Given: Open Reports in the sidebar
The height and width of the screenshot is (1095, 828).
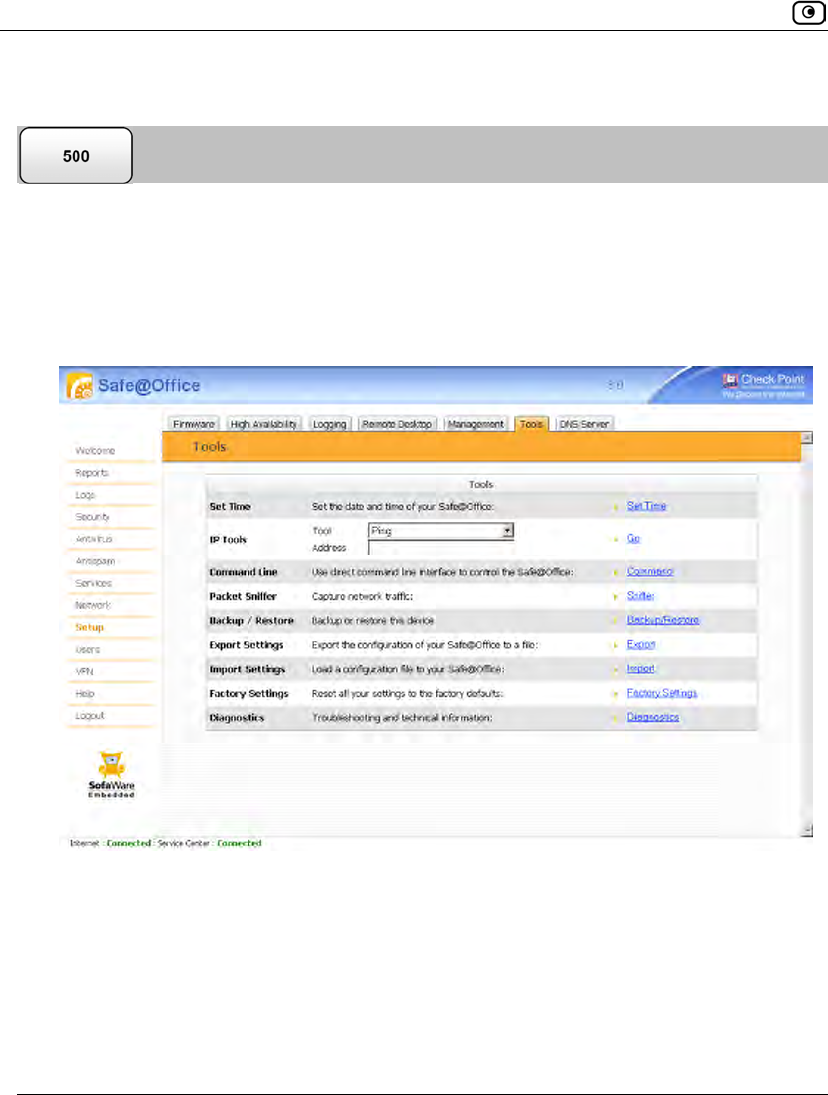Looking at the screenshot, I should [92, 473].
